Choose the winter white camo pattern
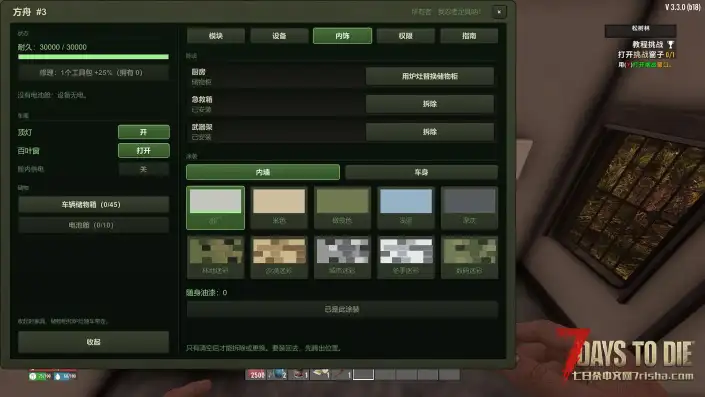Image resolution: width=705 pixels, height=397 pixels. (x=406, y=257)
